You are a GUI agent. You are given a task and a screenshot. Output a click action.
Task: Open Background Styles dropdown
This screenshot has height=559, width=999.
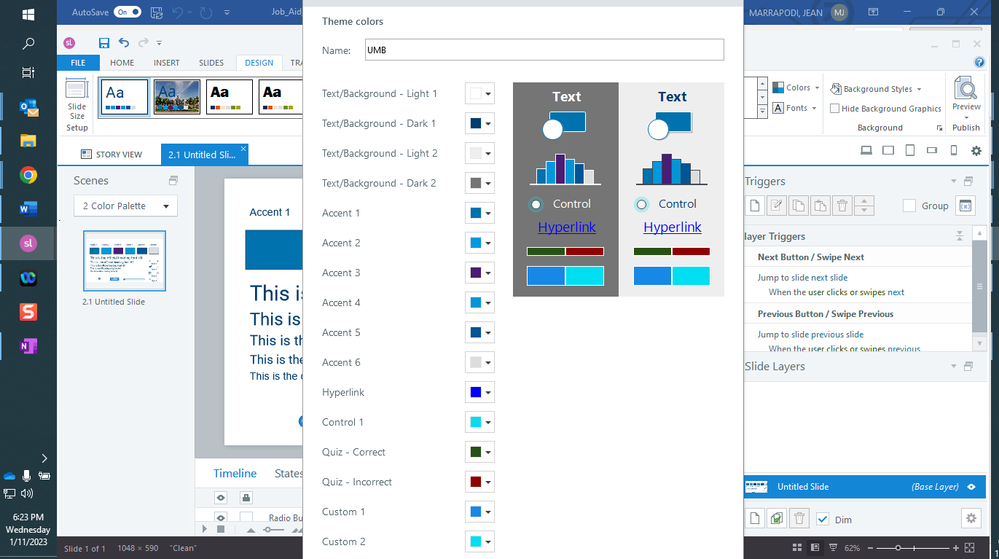point(876,89)
